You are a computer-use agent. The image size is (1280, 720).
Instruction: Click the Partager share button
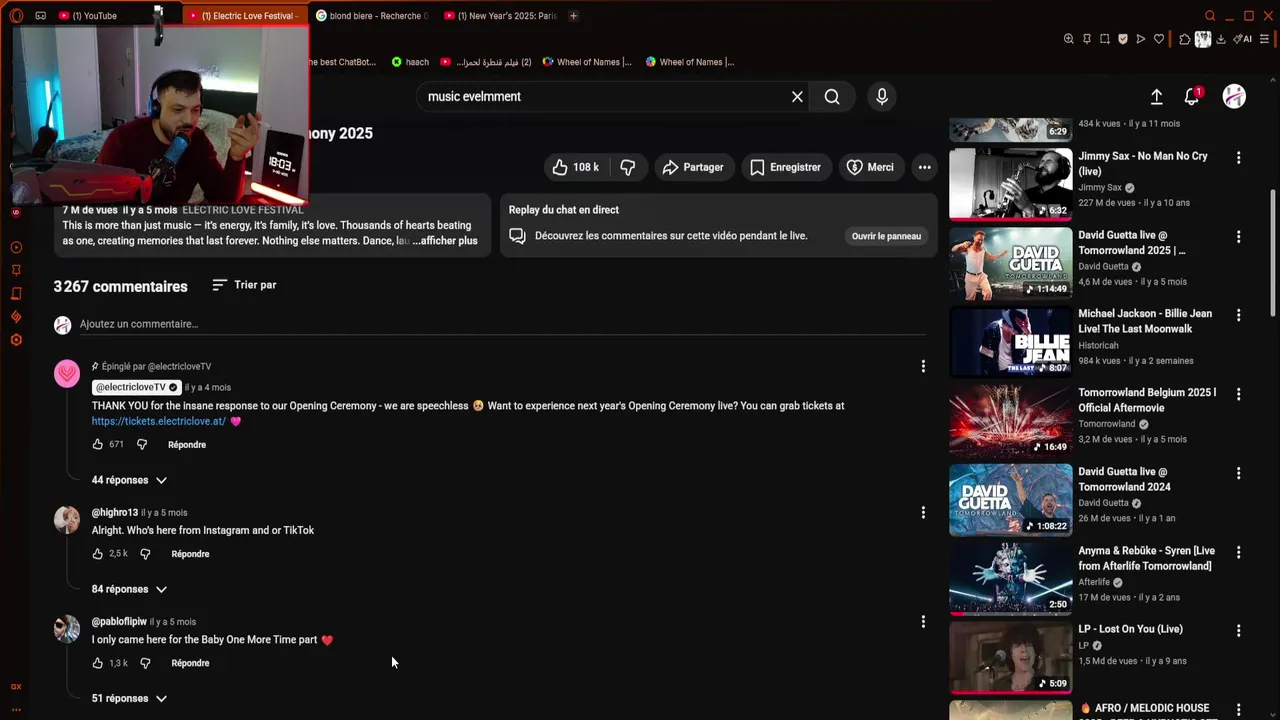click(x=693, y=168)
